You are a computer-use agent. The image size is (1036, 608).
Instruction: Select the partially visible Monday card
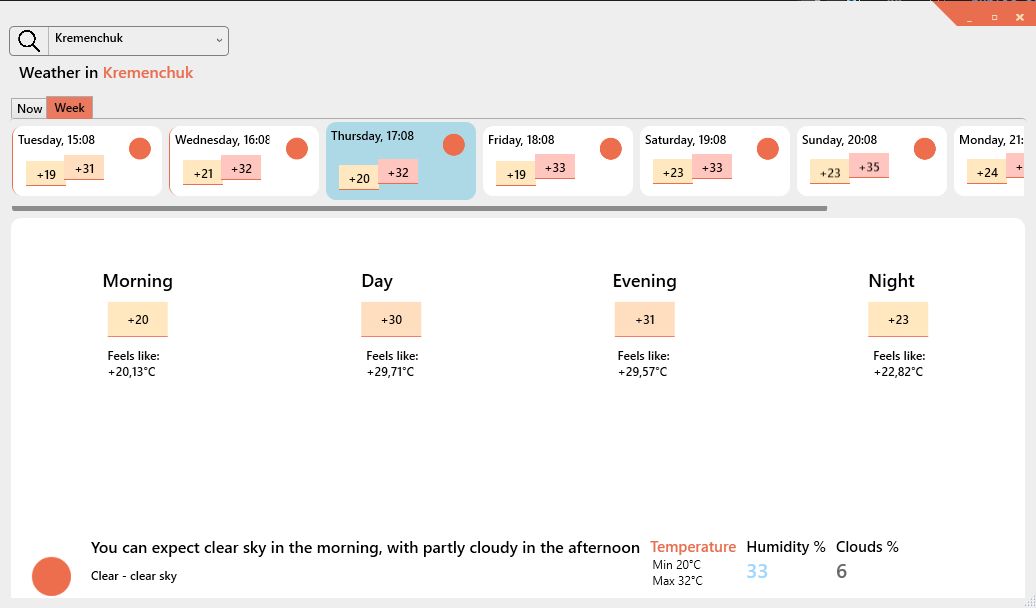pos(989,161)
